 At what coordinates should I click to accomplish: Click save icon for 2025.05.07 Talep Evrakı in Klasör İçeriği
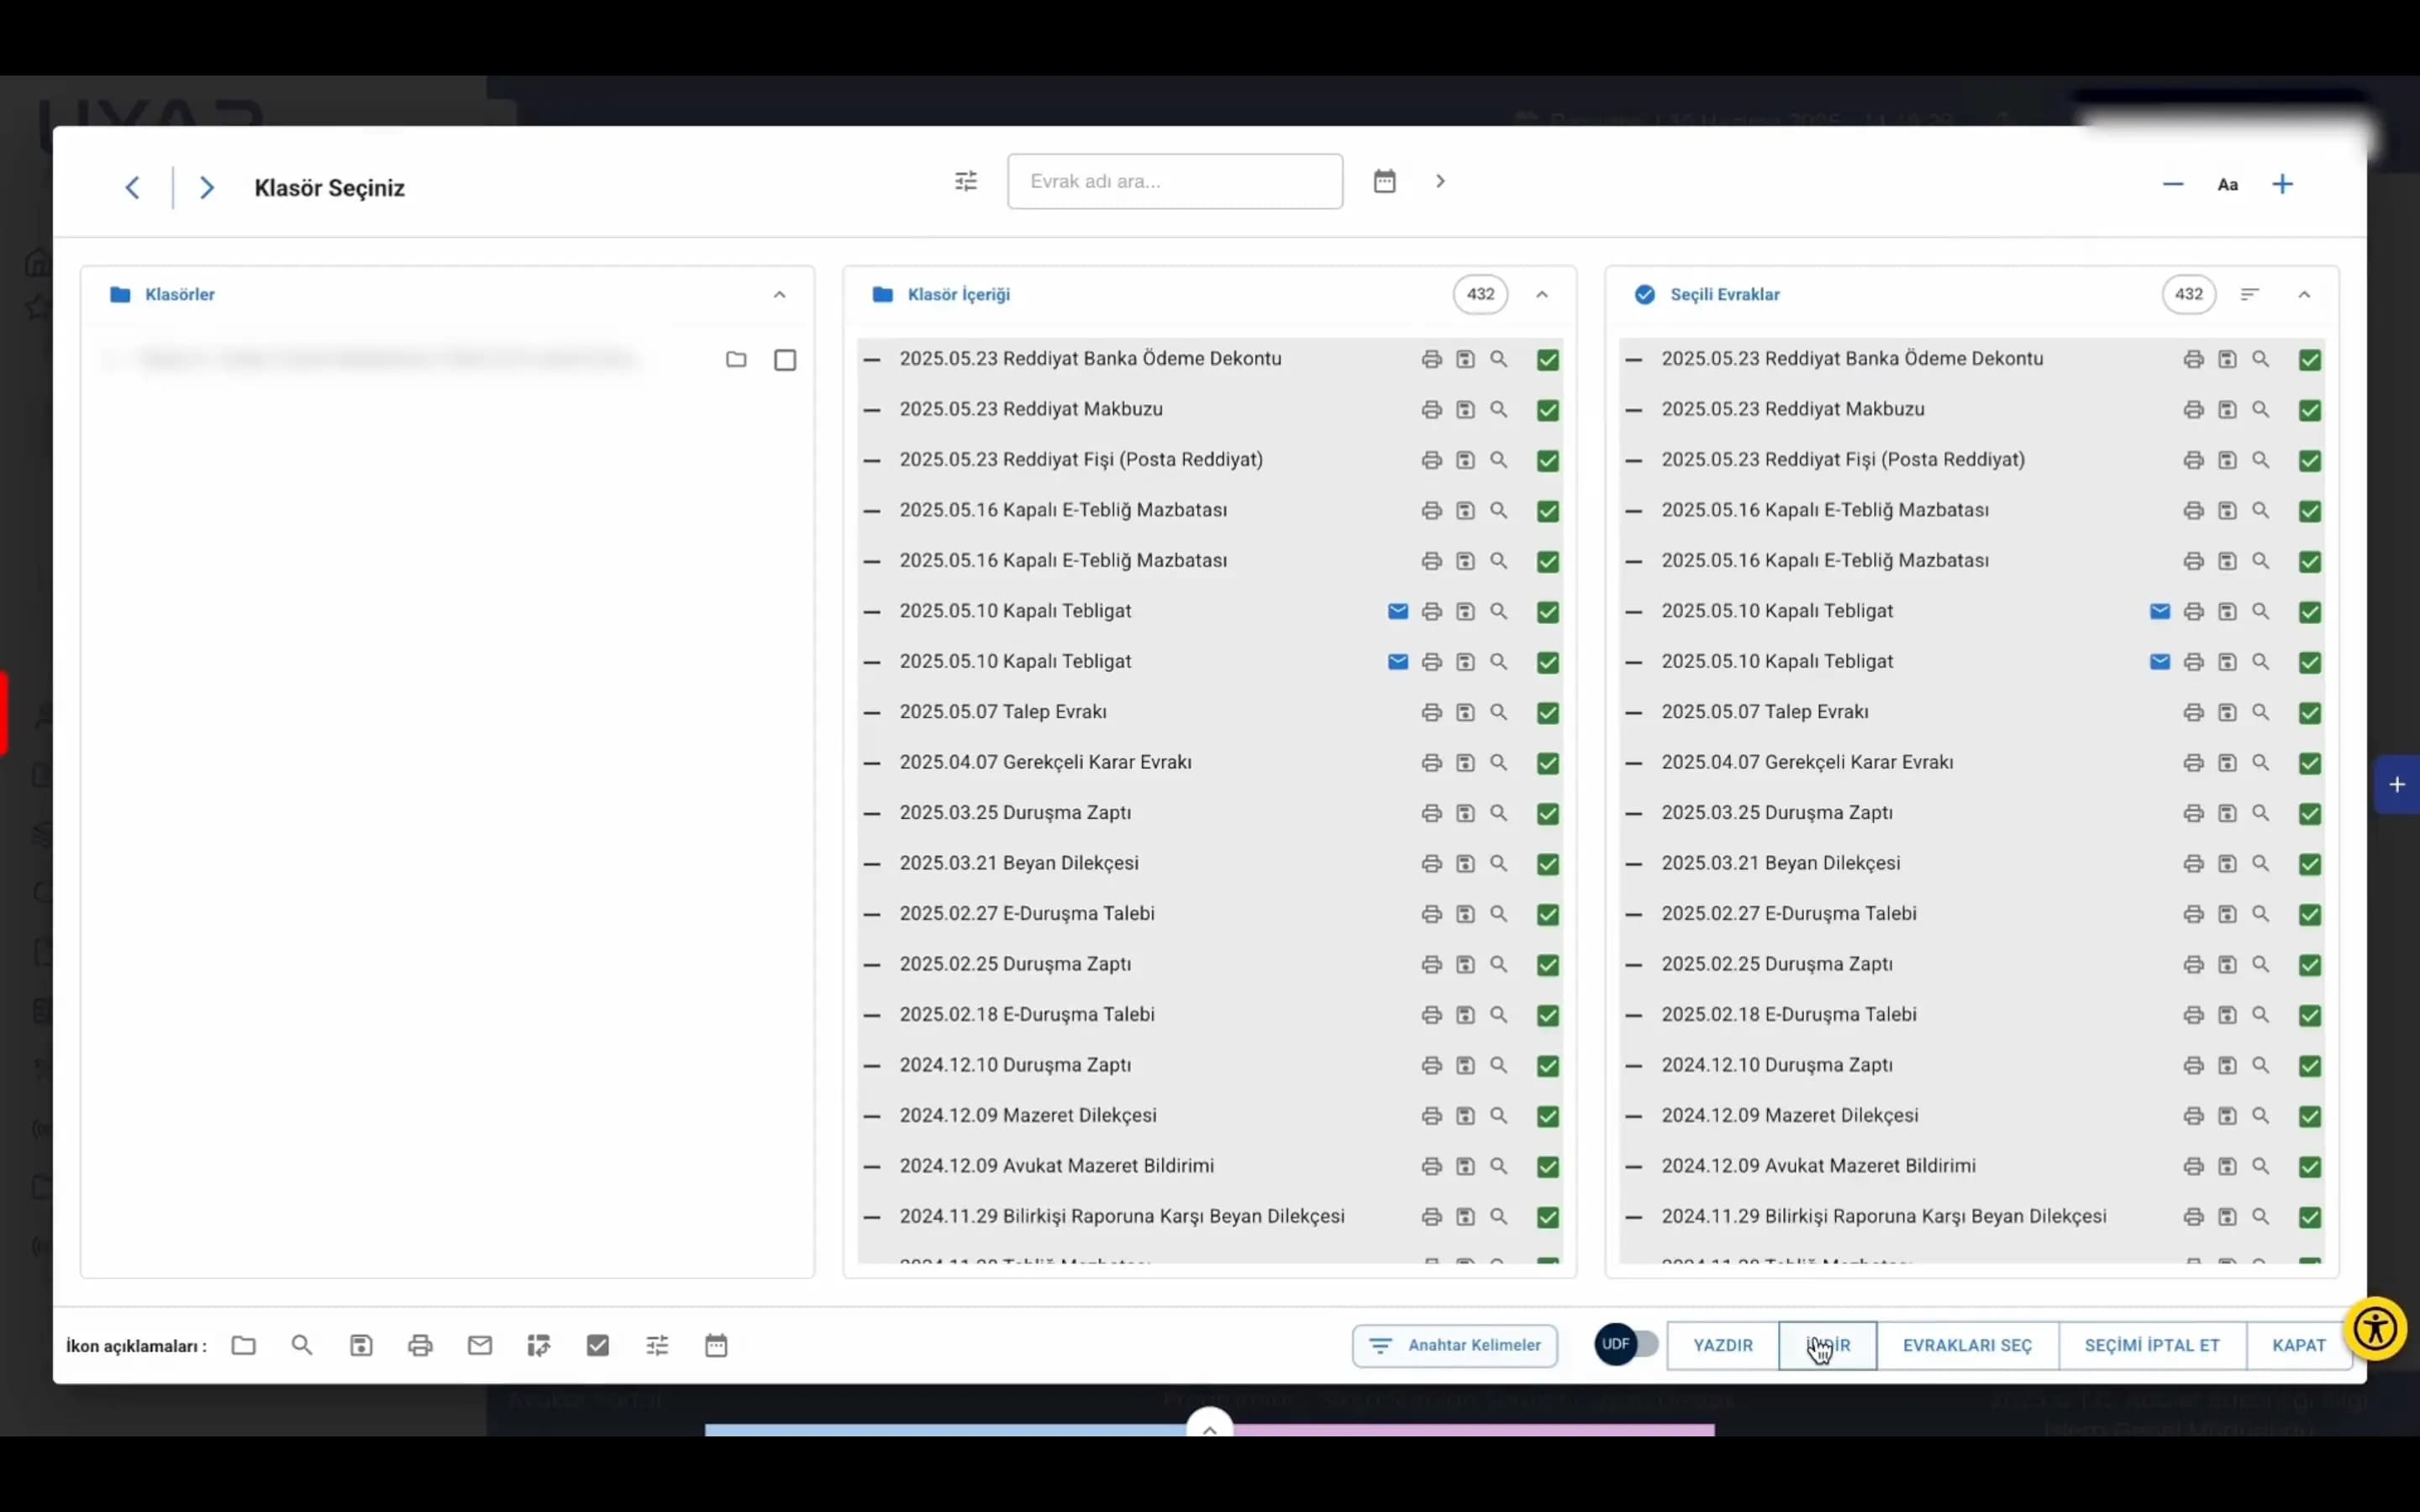point(1465,713)
